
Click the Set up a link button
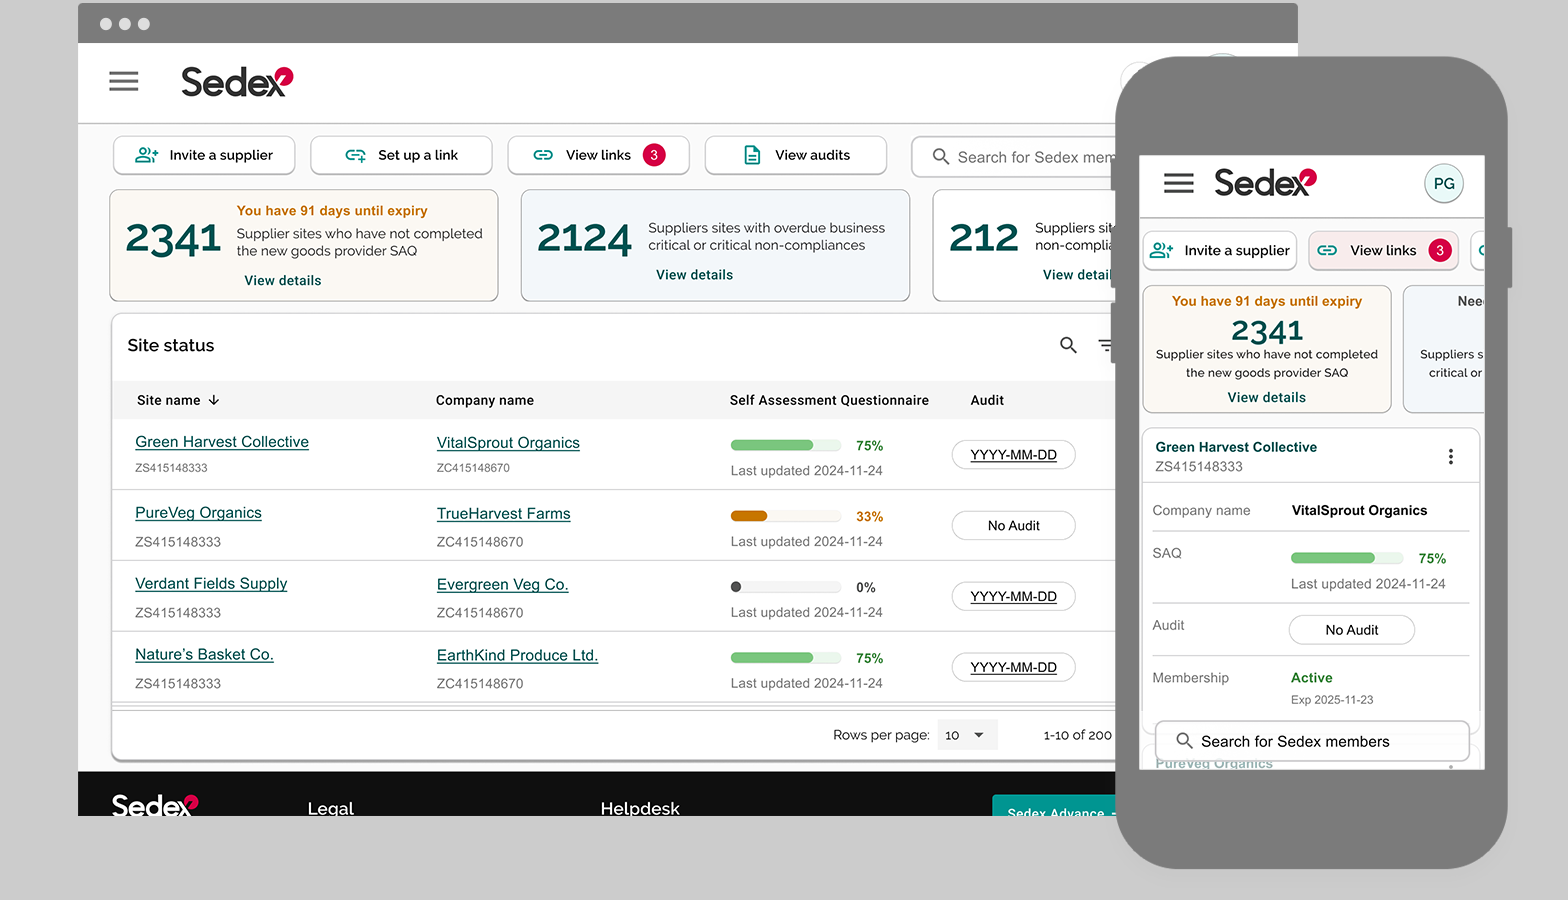(x=401, y=155)
